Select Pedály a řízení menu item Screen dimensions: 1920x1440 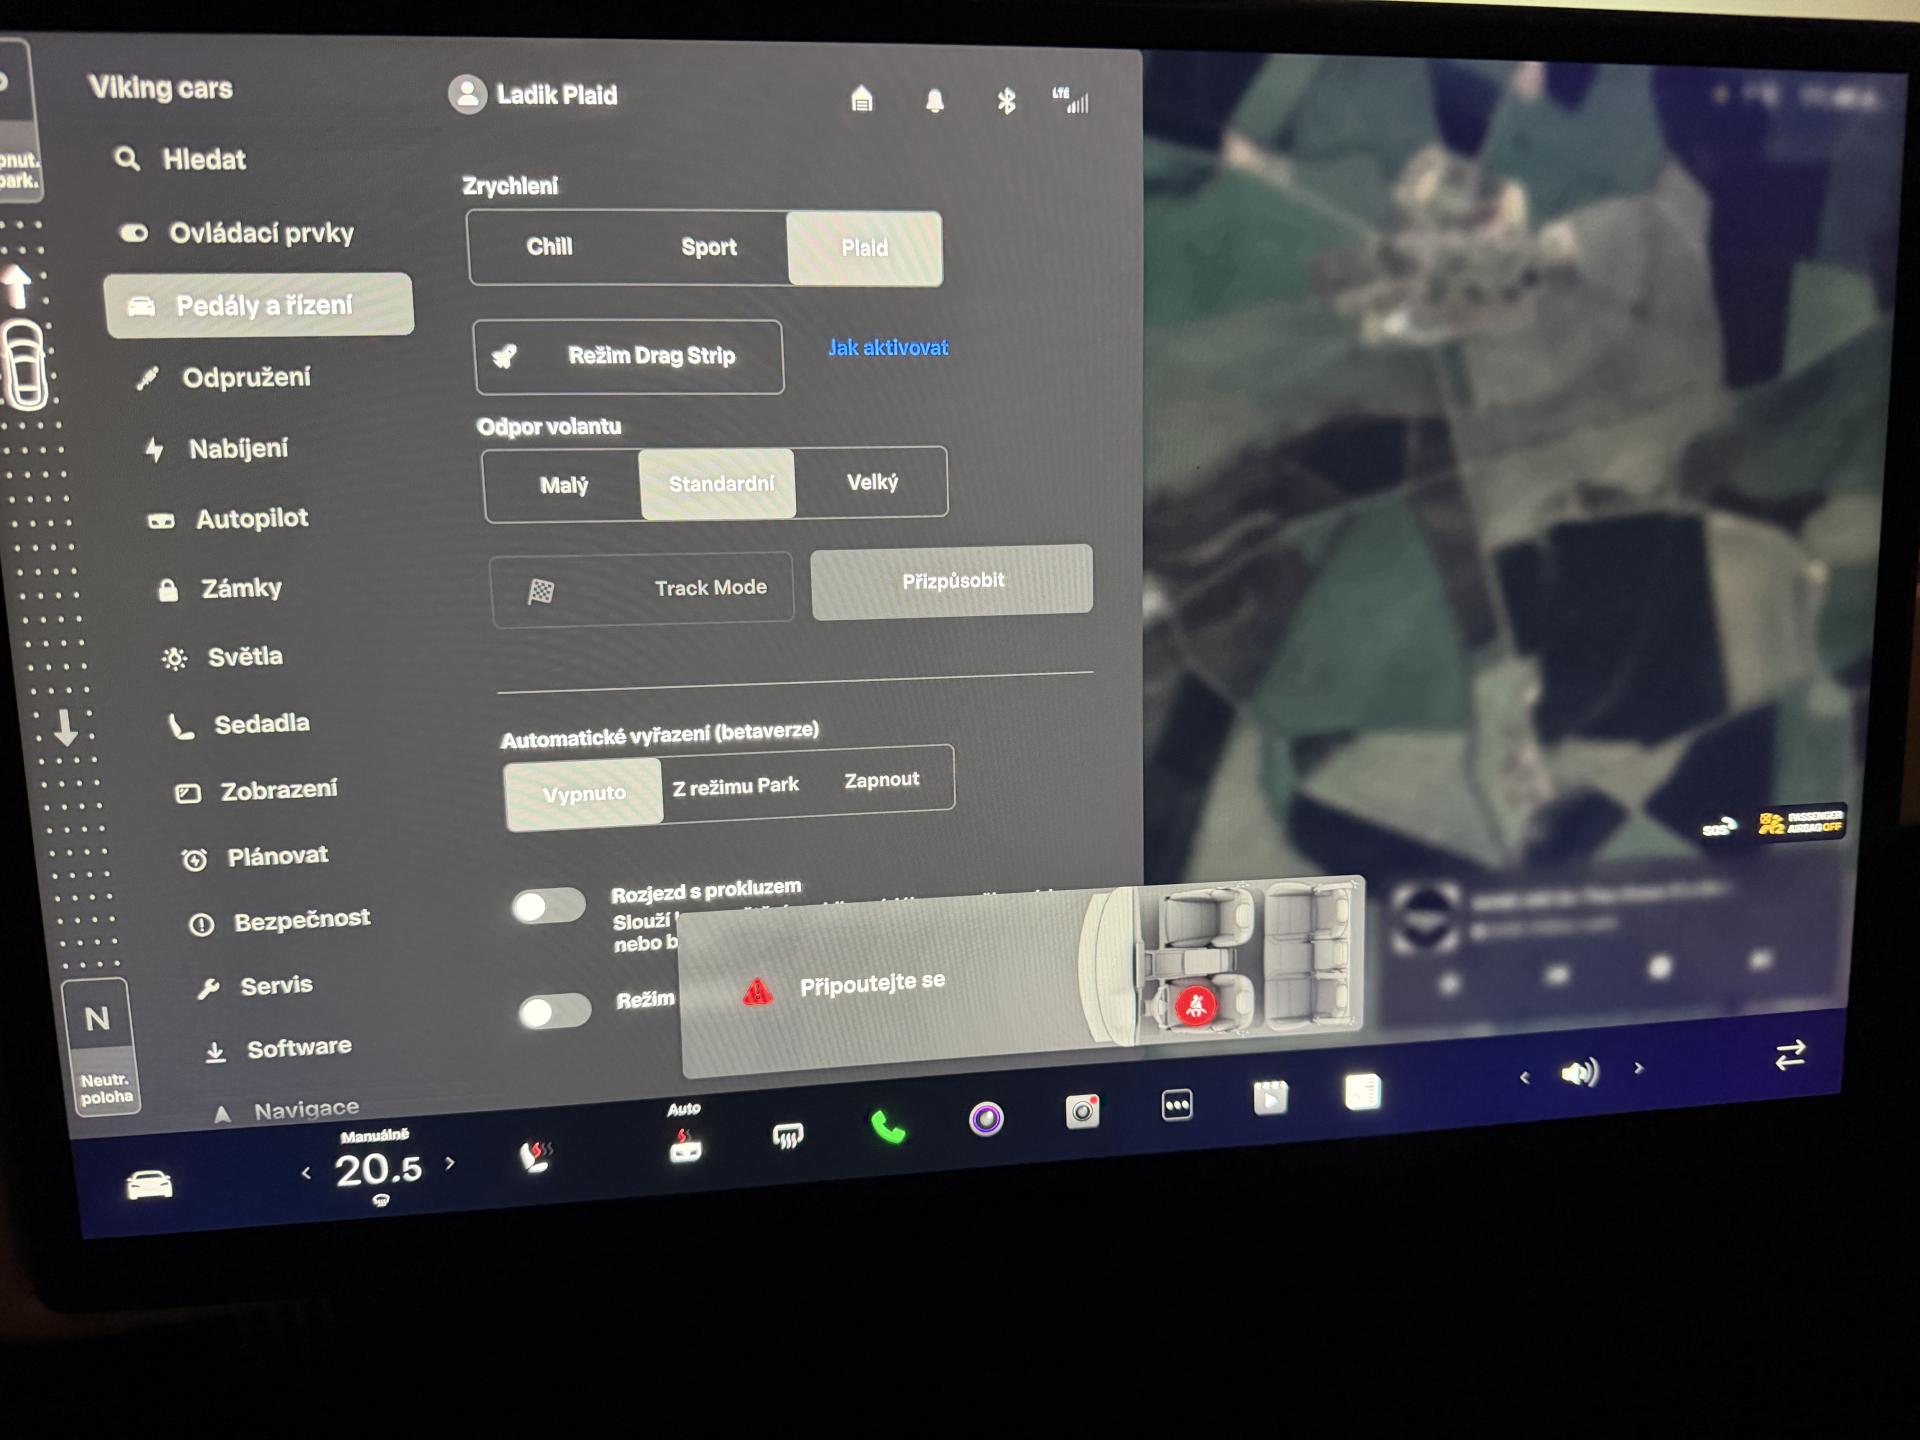pos(258,305)
